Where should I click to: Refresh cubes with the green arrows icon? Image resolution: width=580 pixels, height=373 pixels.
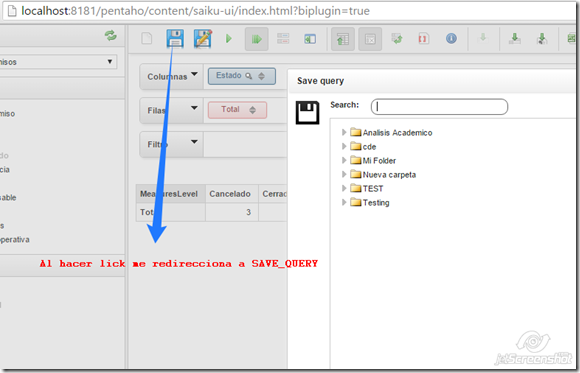(x=110, y=36)
